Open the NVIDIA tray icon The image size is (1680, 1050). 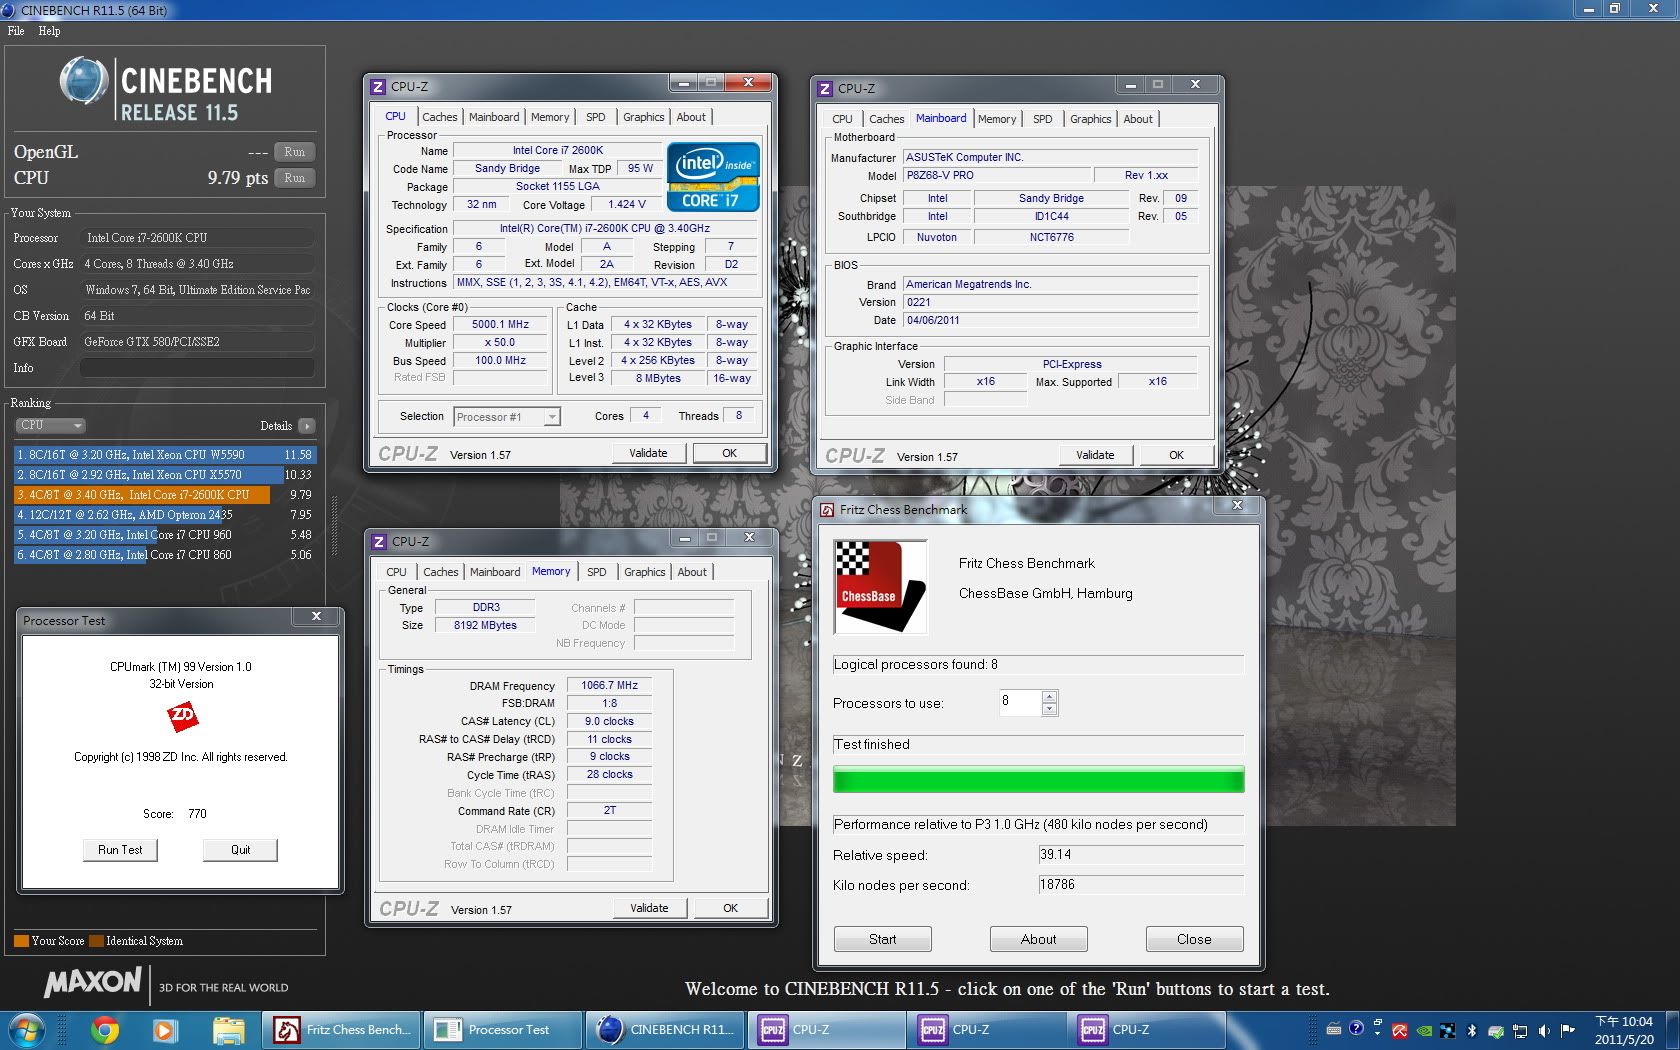(1424, 1030)
